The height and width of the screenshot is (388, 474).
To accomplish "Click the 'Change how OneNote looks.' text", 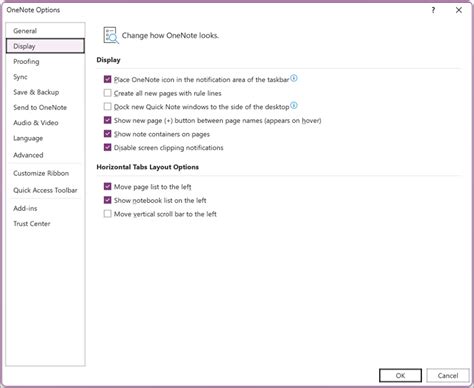I will click(x=170, y=36).
